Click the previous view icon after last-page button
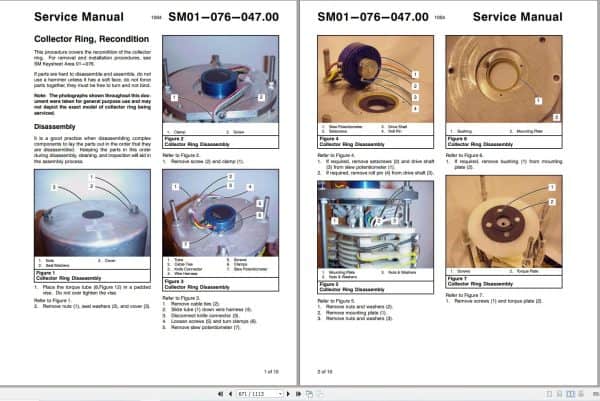The width and height of the screenshot is (600, 401). [x=309, y=394]
